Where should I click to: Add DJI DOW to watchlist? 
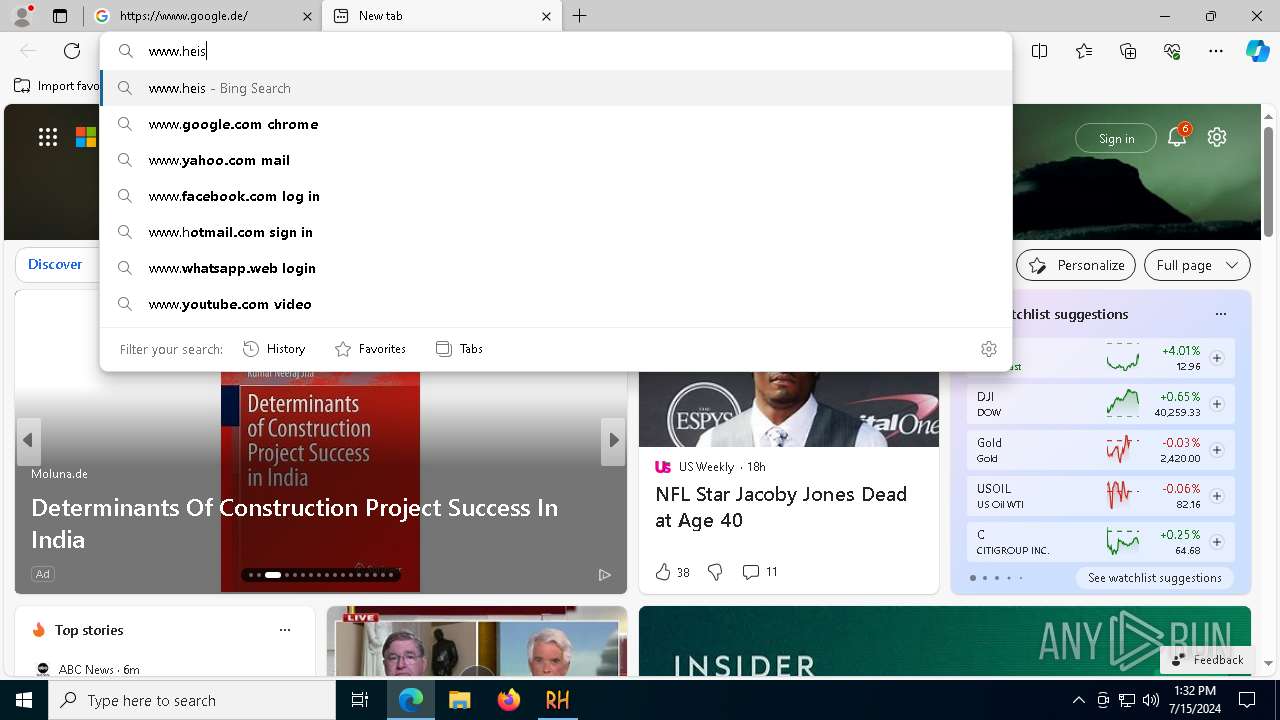[x=1217, y=404]
